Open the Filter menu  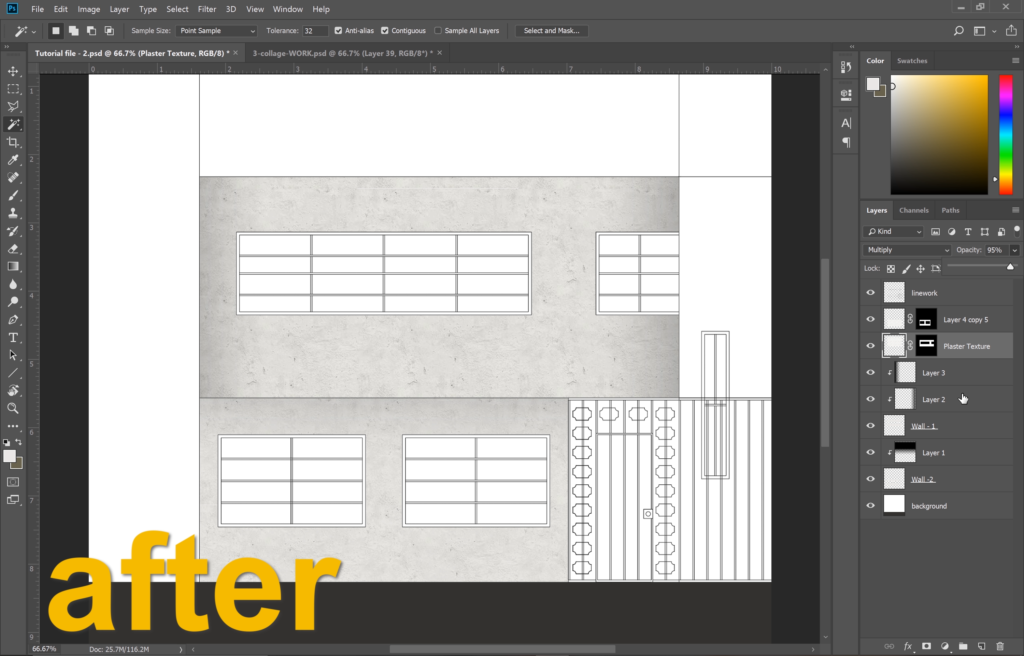click(207, 9)
